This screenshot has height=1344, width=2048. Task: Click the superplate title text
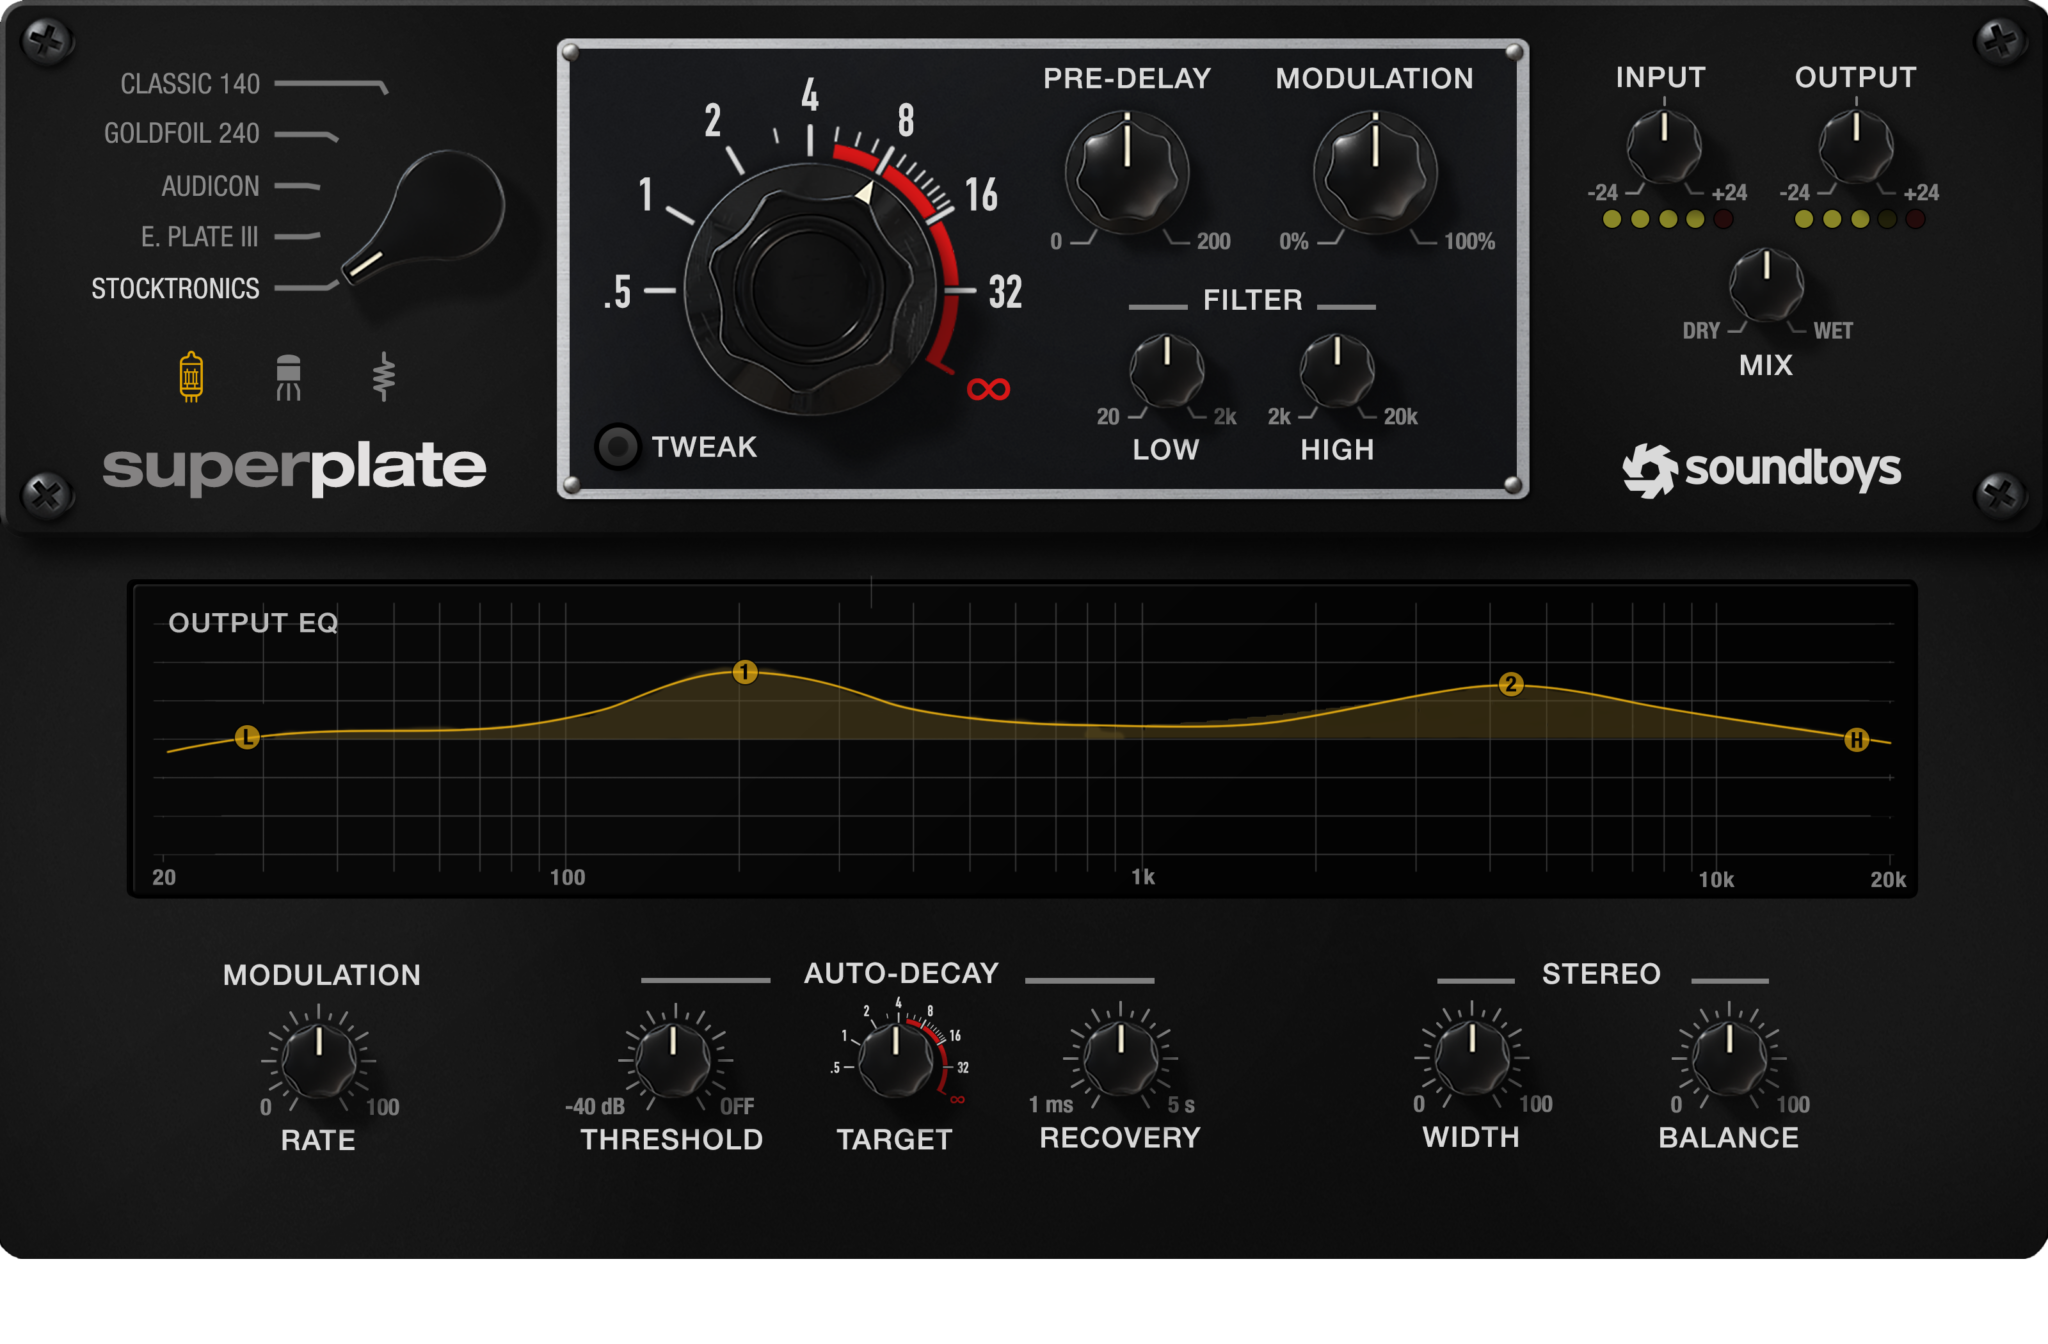coord(297,466)
